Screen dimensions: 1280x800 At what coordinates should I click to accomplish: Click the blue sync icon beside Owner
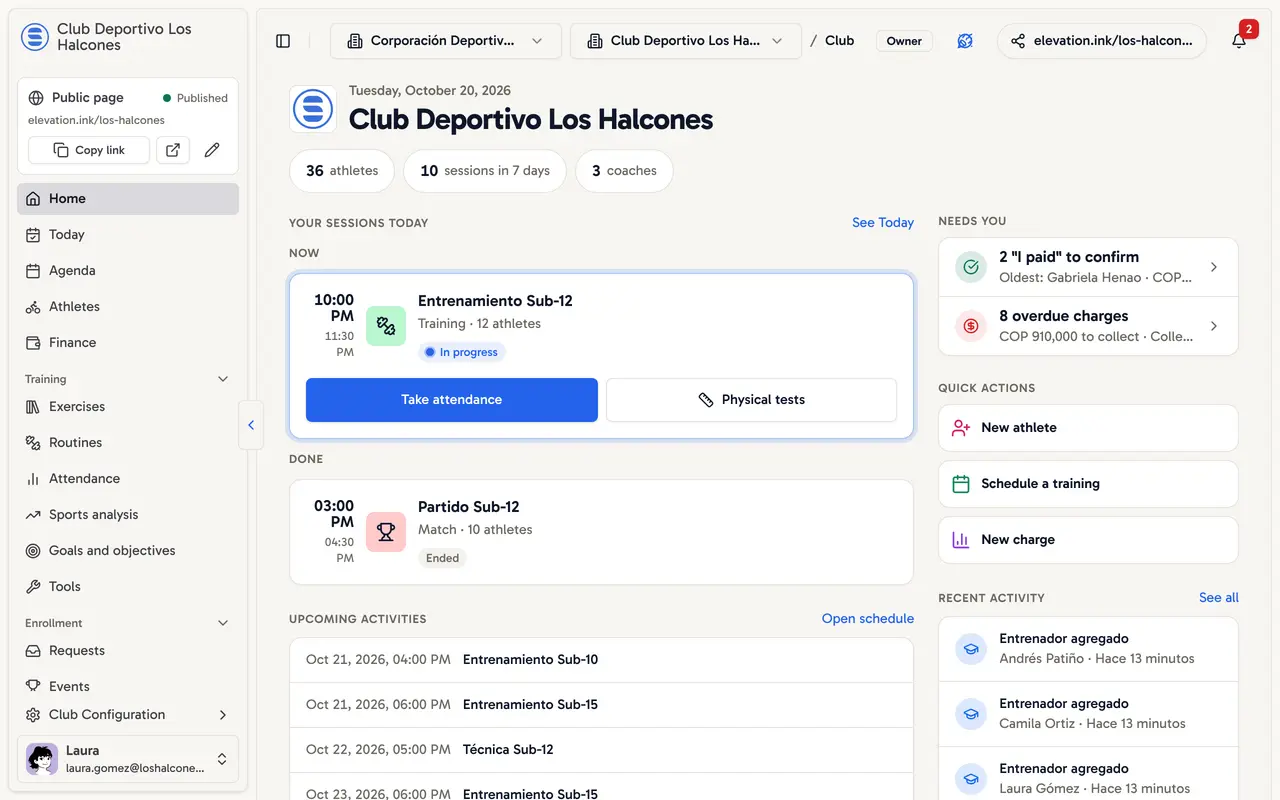coord(965,41)
